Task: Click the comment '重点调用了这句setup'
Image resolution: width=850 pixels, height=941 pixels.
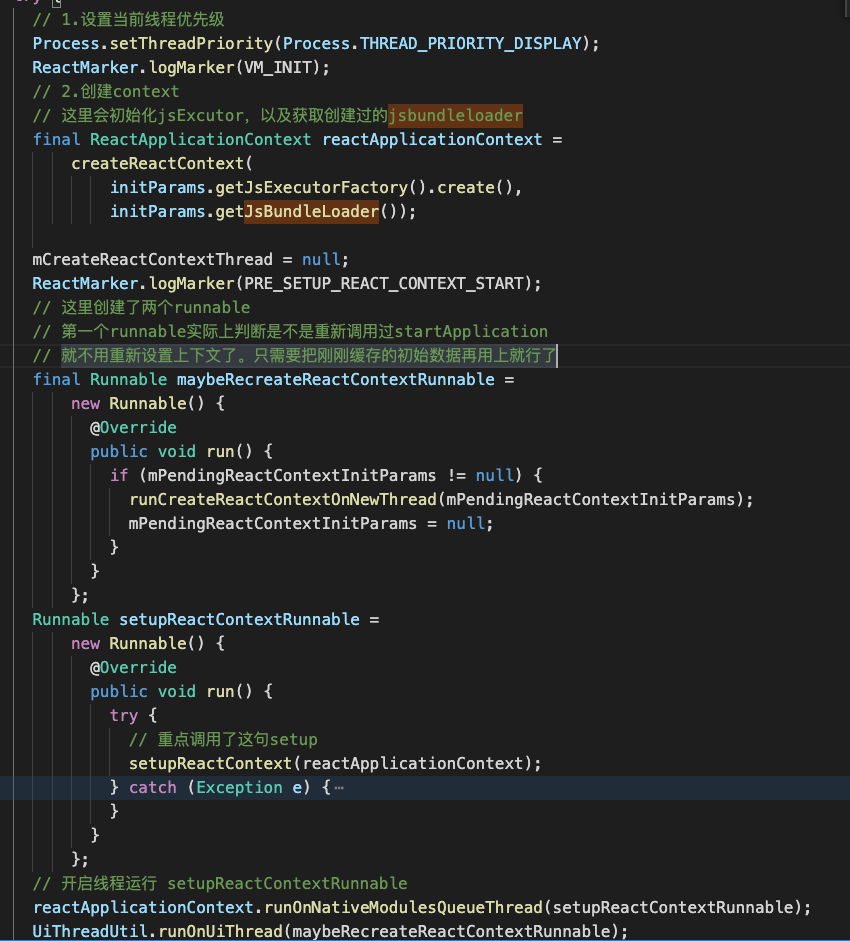Action: click(224, 740)
